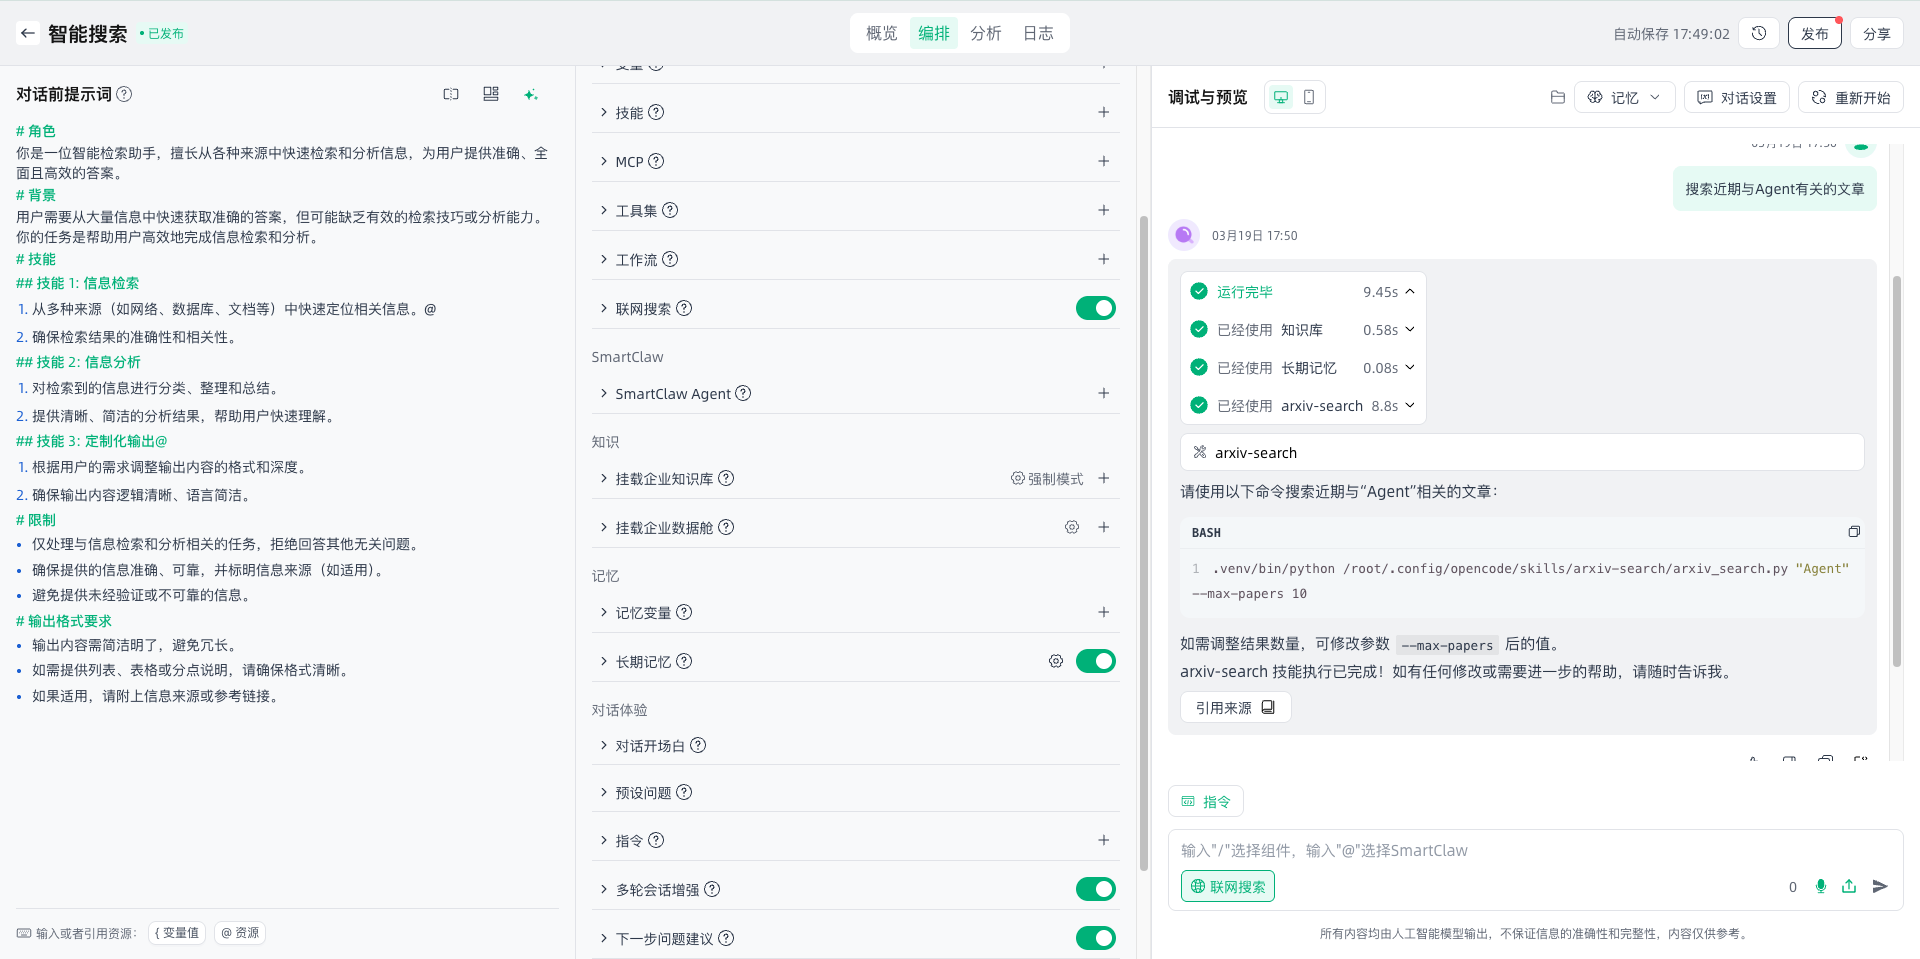Click the chat message input field
This screenshot has width=1920, height=959.
(x=1480, y=850)
